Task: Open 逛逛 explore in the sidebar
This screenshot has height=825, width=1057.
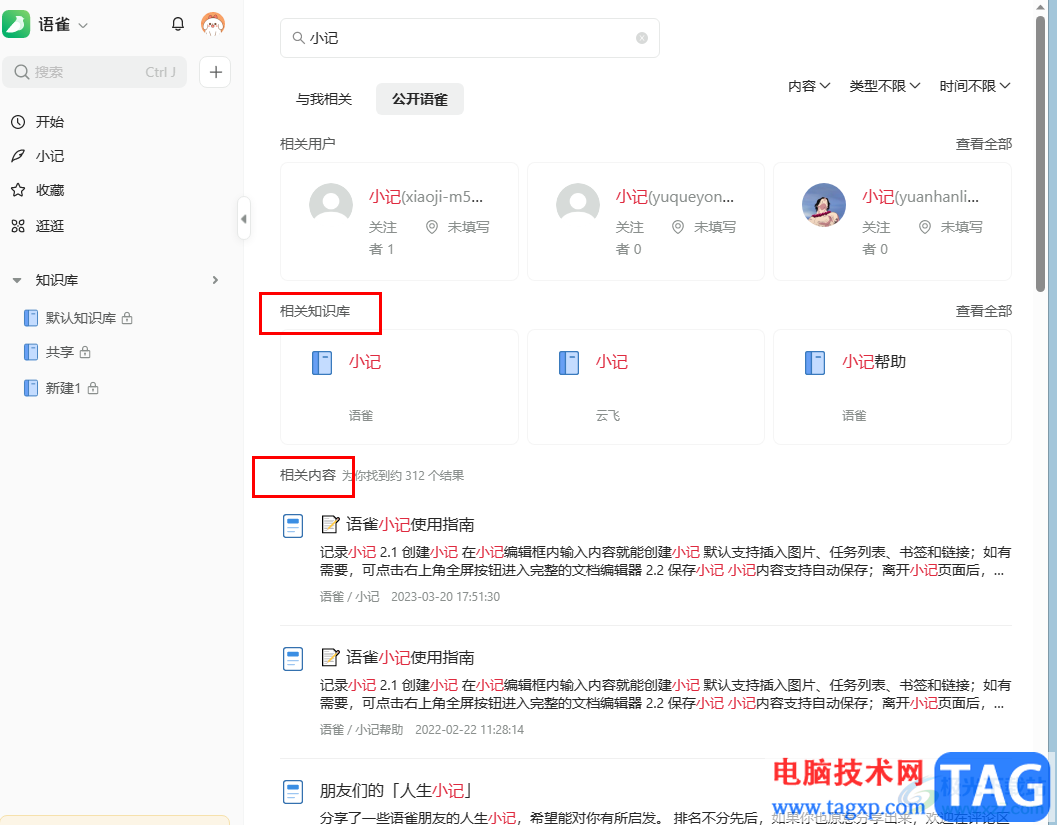Action: pyautogui.click(x=50, y=226)
